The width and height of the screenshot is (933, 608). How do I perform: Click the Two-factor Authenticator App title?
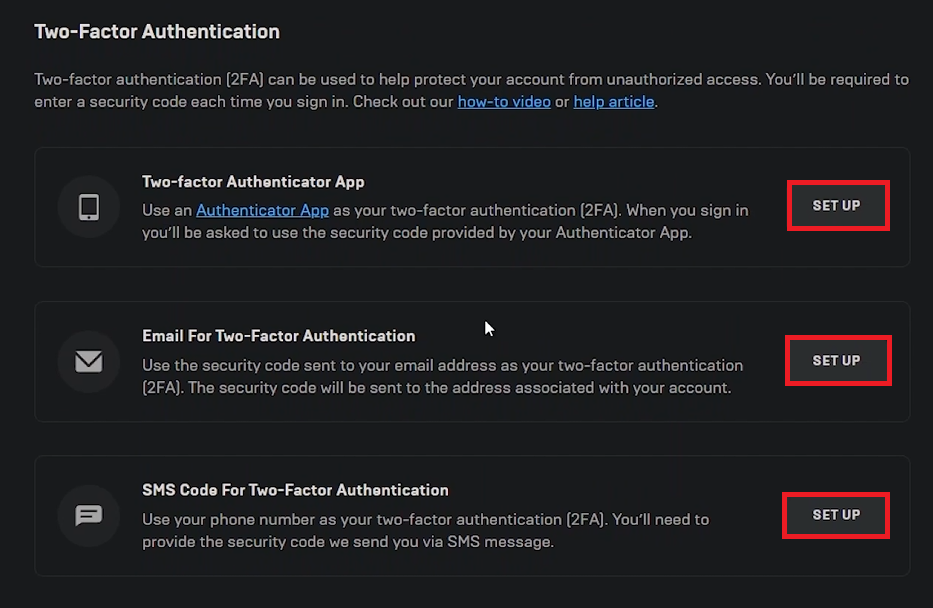253,182
